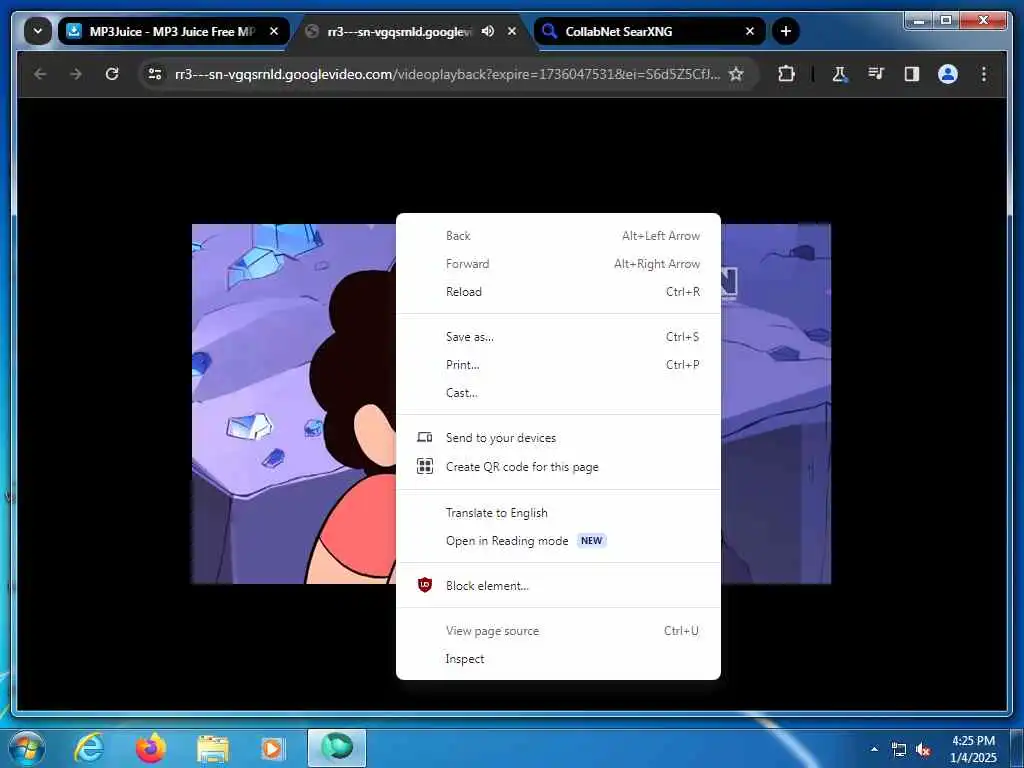
Task: Launch Internet Explorer from taskbar
Action: [89, 748]
